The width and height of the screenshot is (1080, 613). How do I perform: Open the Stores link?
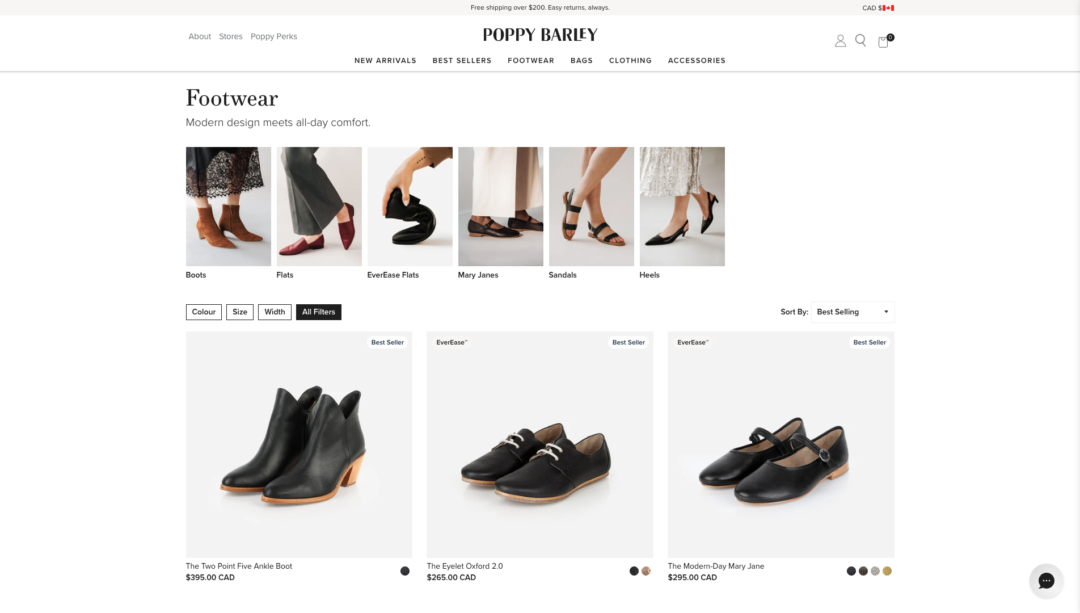tap(231, 37)
